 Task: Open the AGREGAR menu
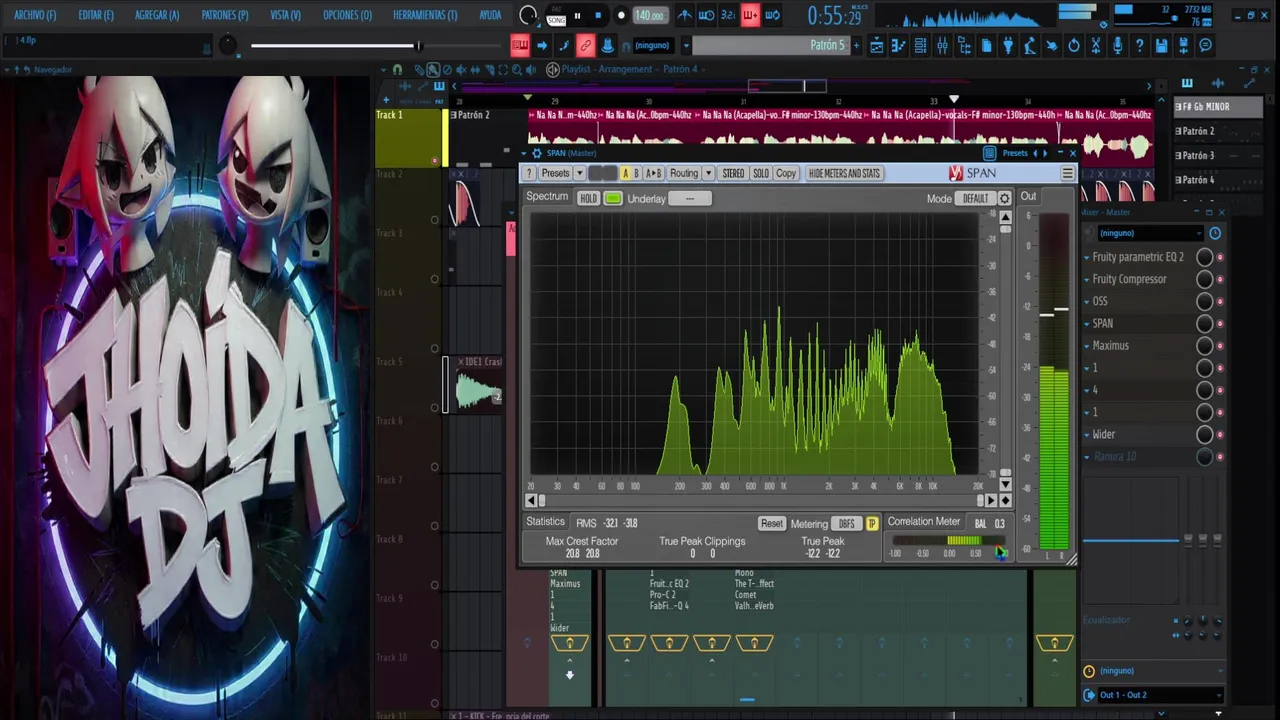[x=157, y=15]
